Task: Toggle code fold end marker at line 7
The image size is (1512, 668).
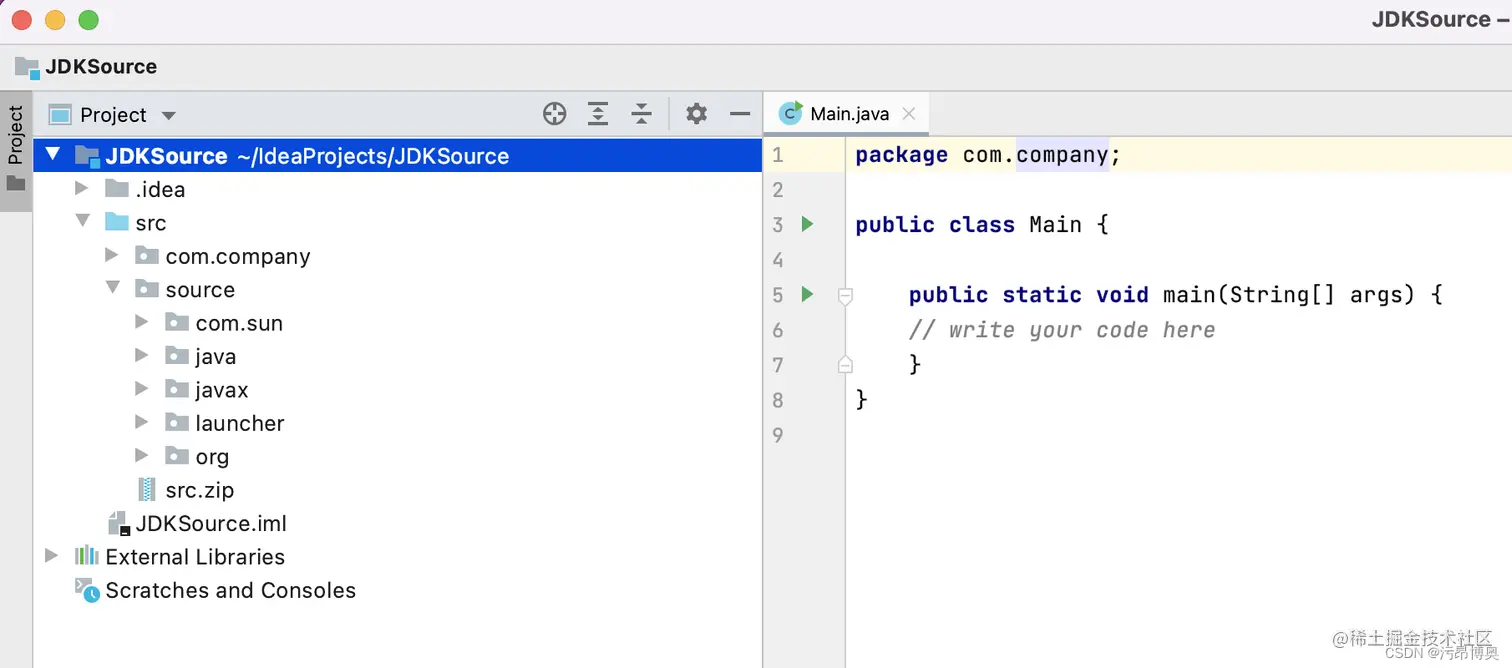Action: (845, 364)
